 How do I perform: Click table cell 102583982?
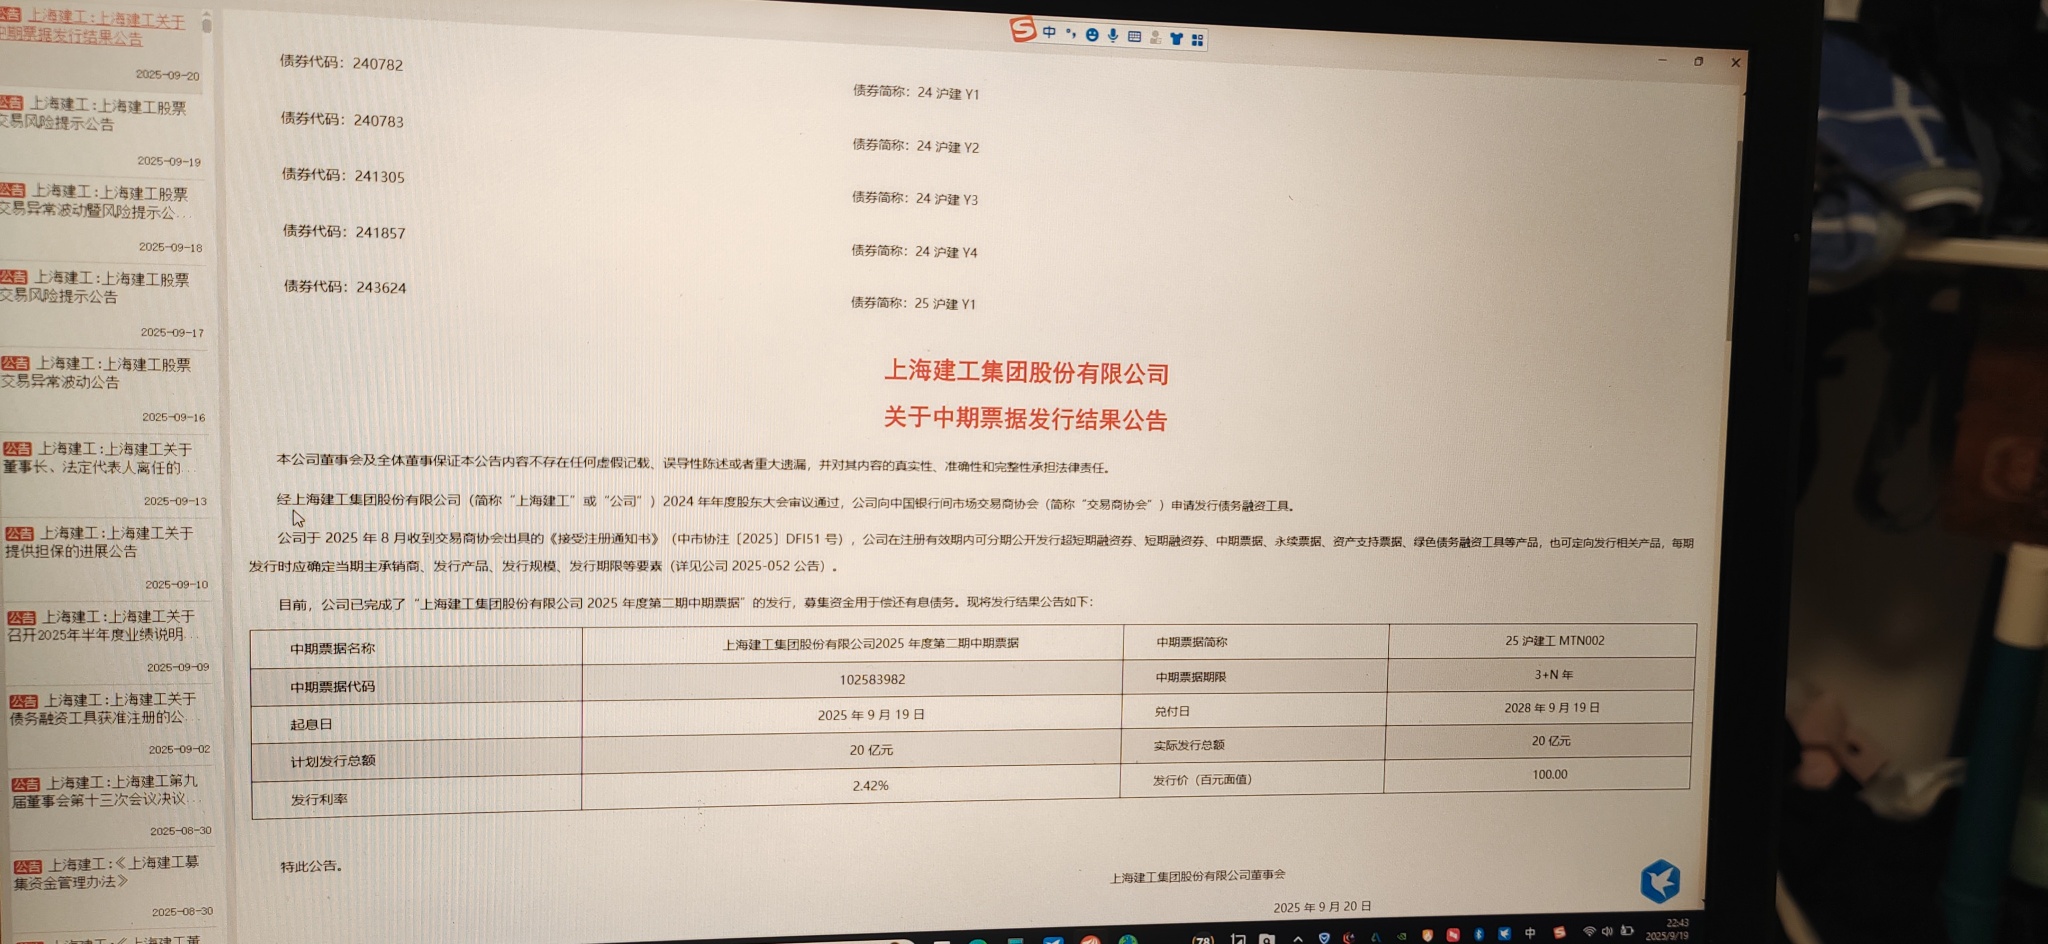coord(872,679)
